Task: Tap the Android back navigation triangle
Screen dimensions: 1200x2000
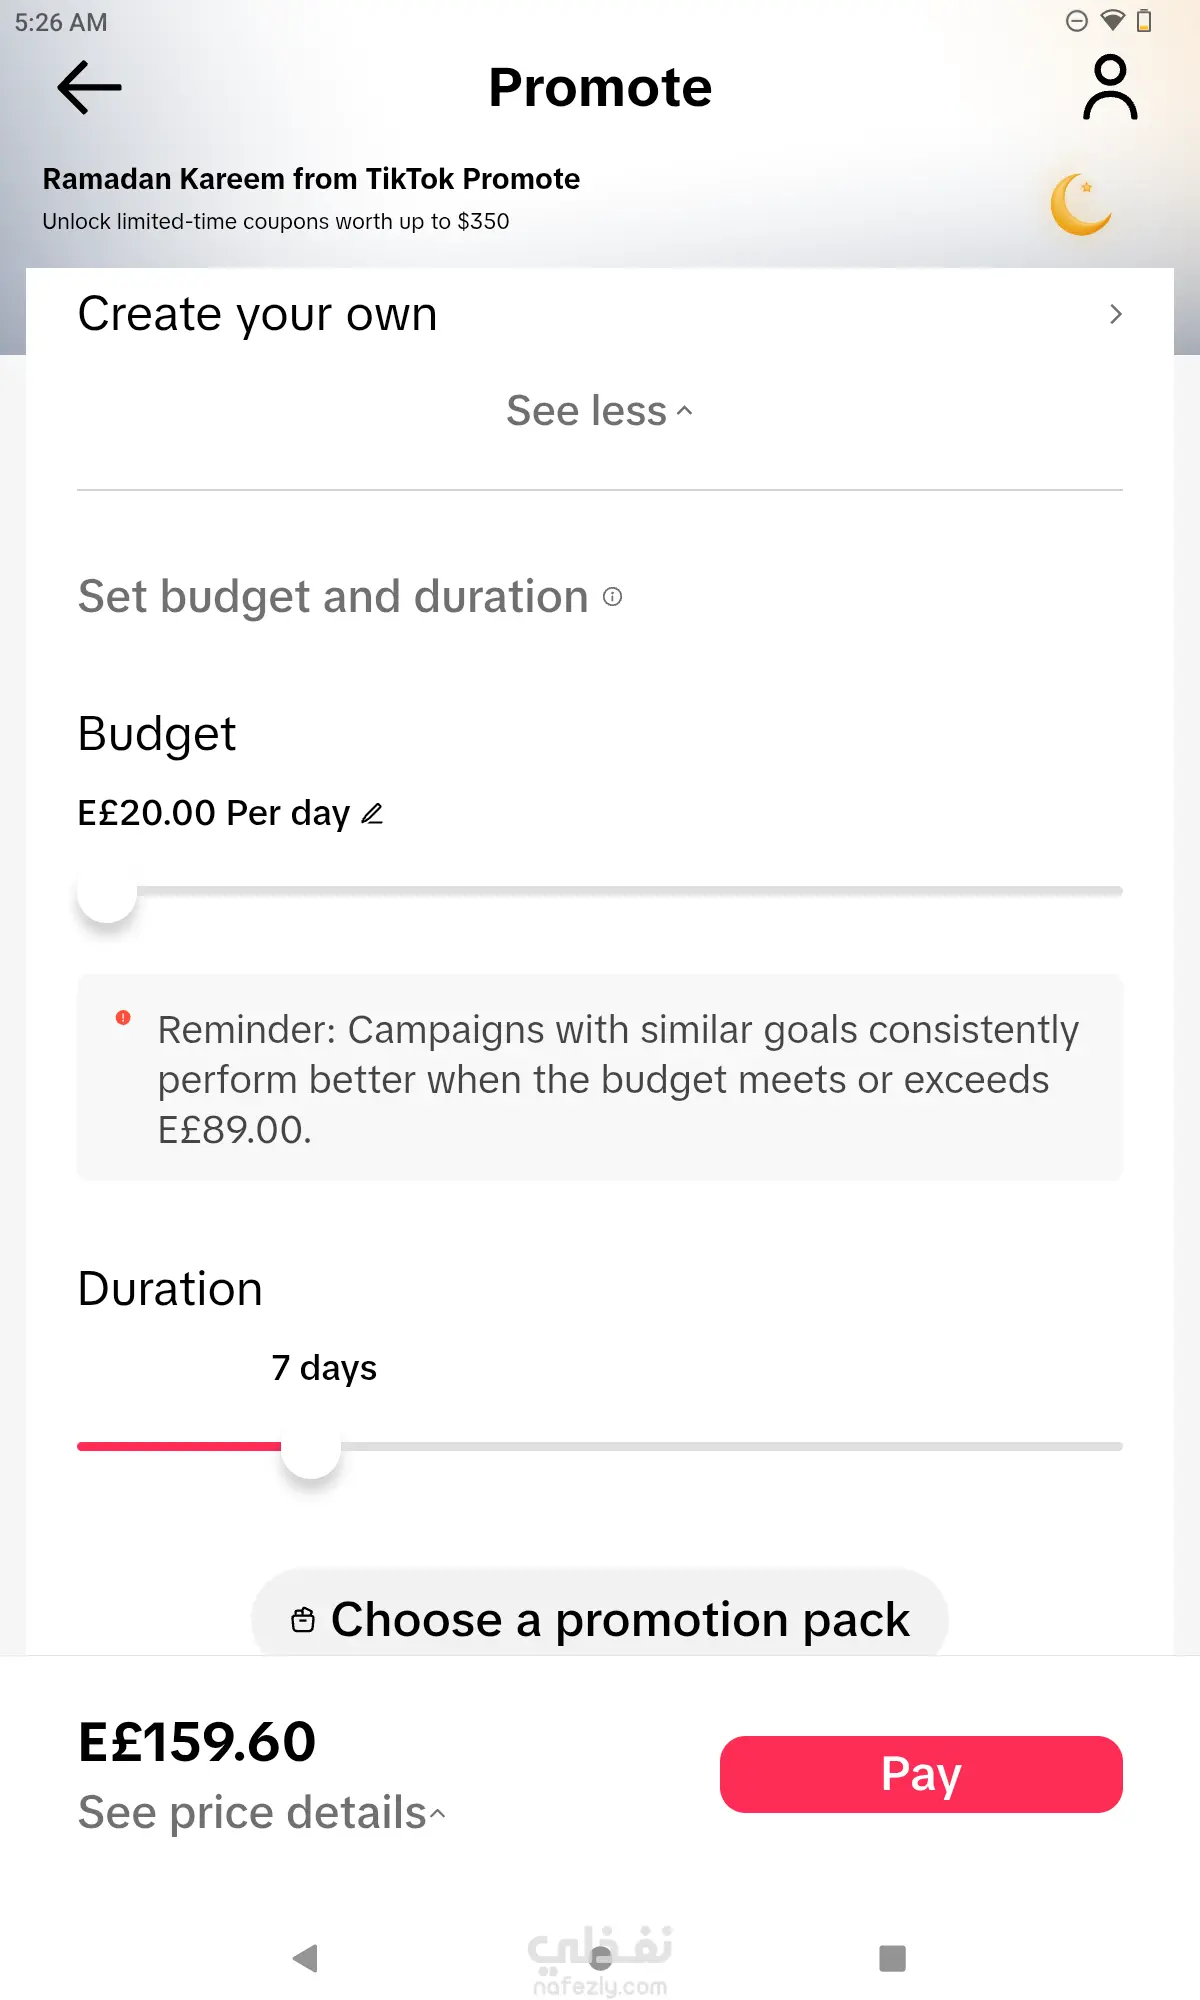Action: [305, 1958]
